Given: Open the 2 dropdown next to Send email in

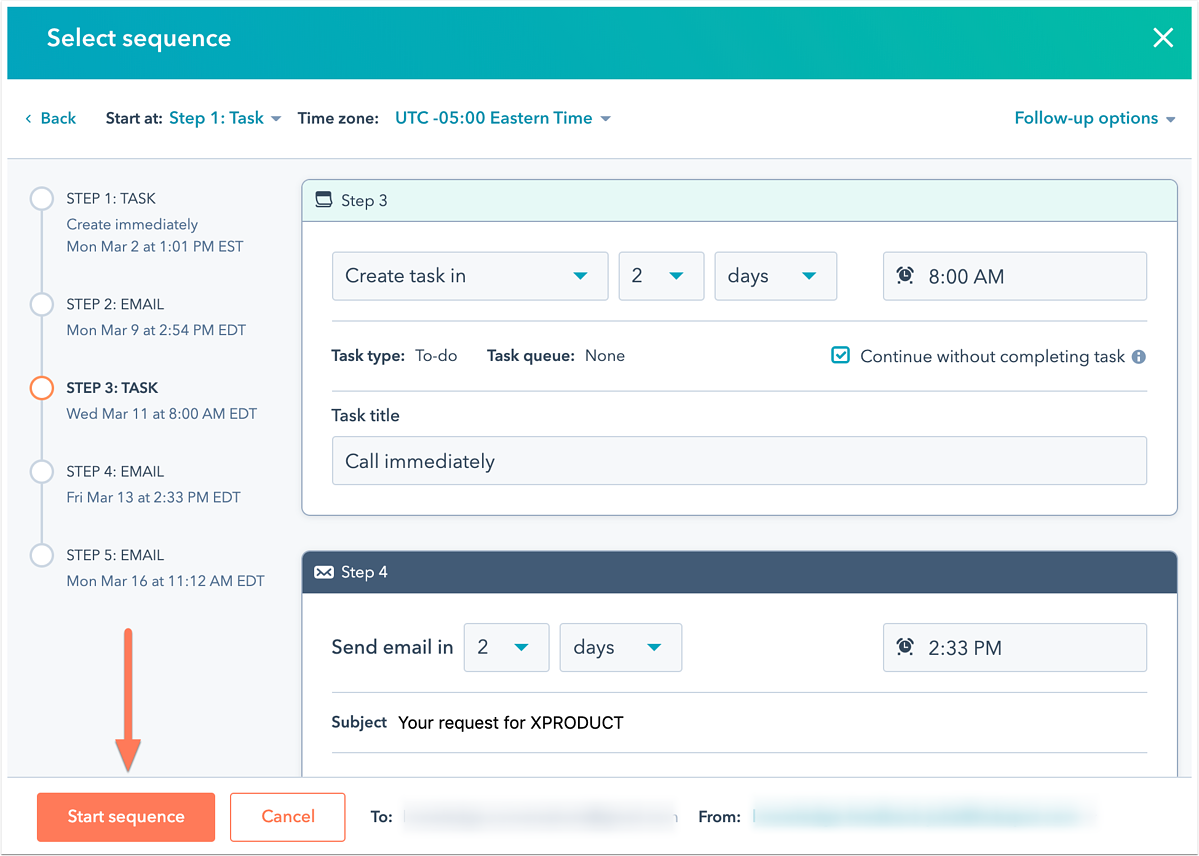Looking at the screenshot, I should pyautogui.click(x=506, y=647).
